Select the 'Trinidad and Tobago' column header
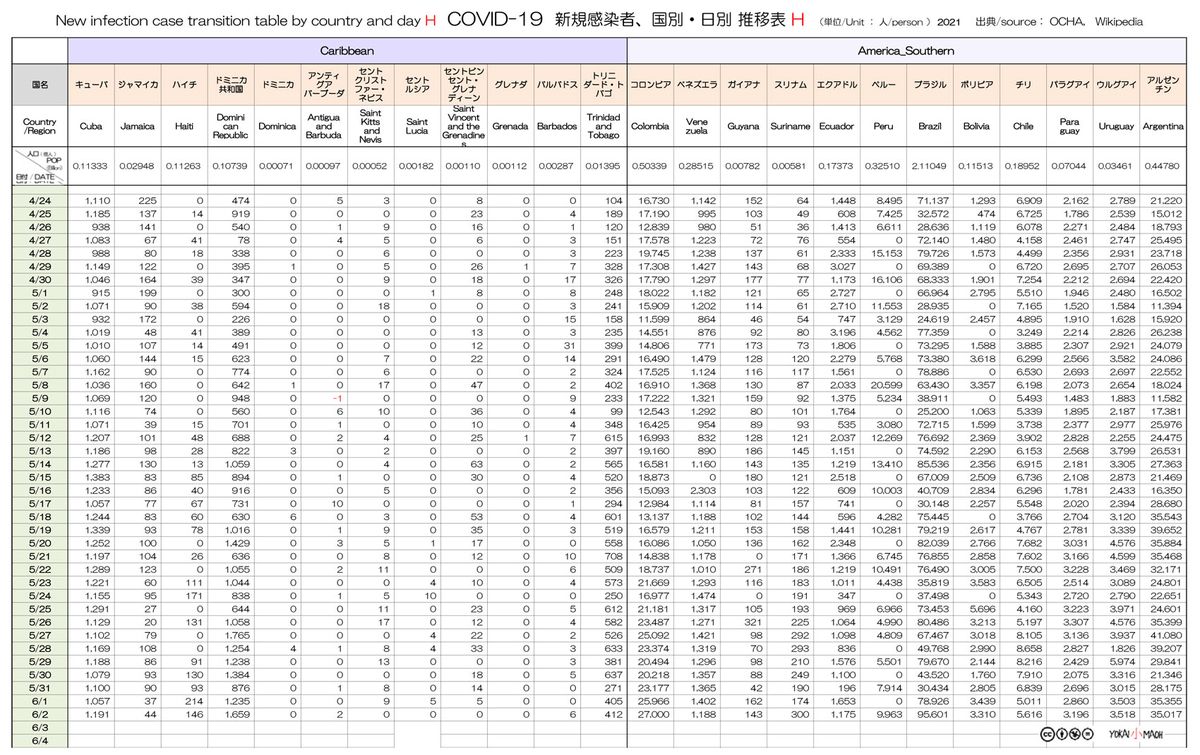The height and width of the screenshot is (755, 1200). click(604, 127)
